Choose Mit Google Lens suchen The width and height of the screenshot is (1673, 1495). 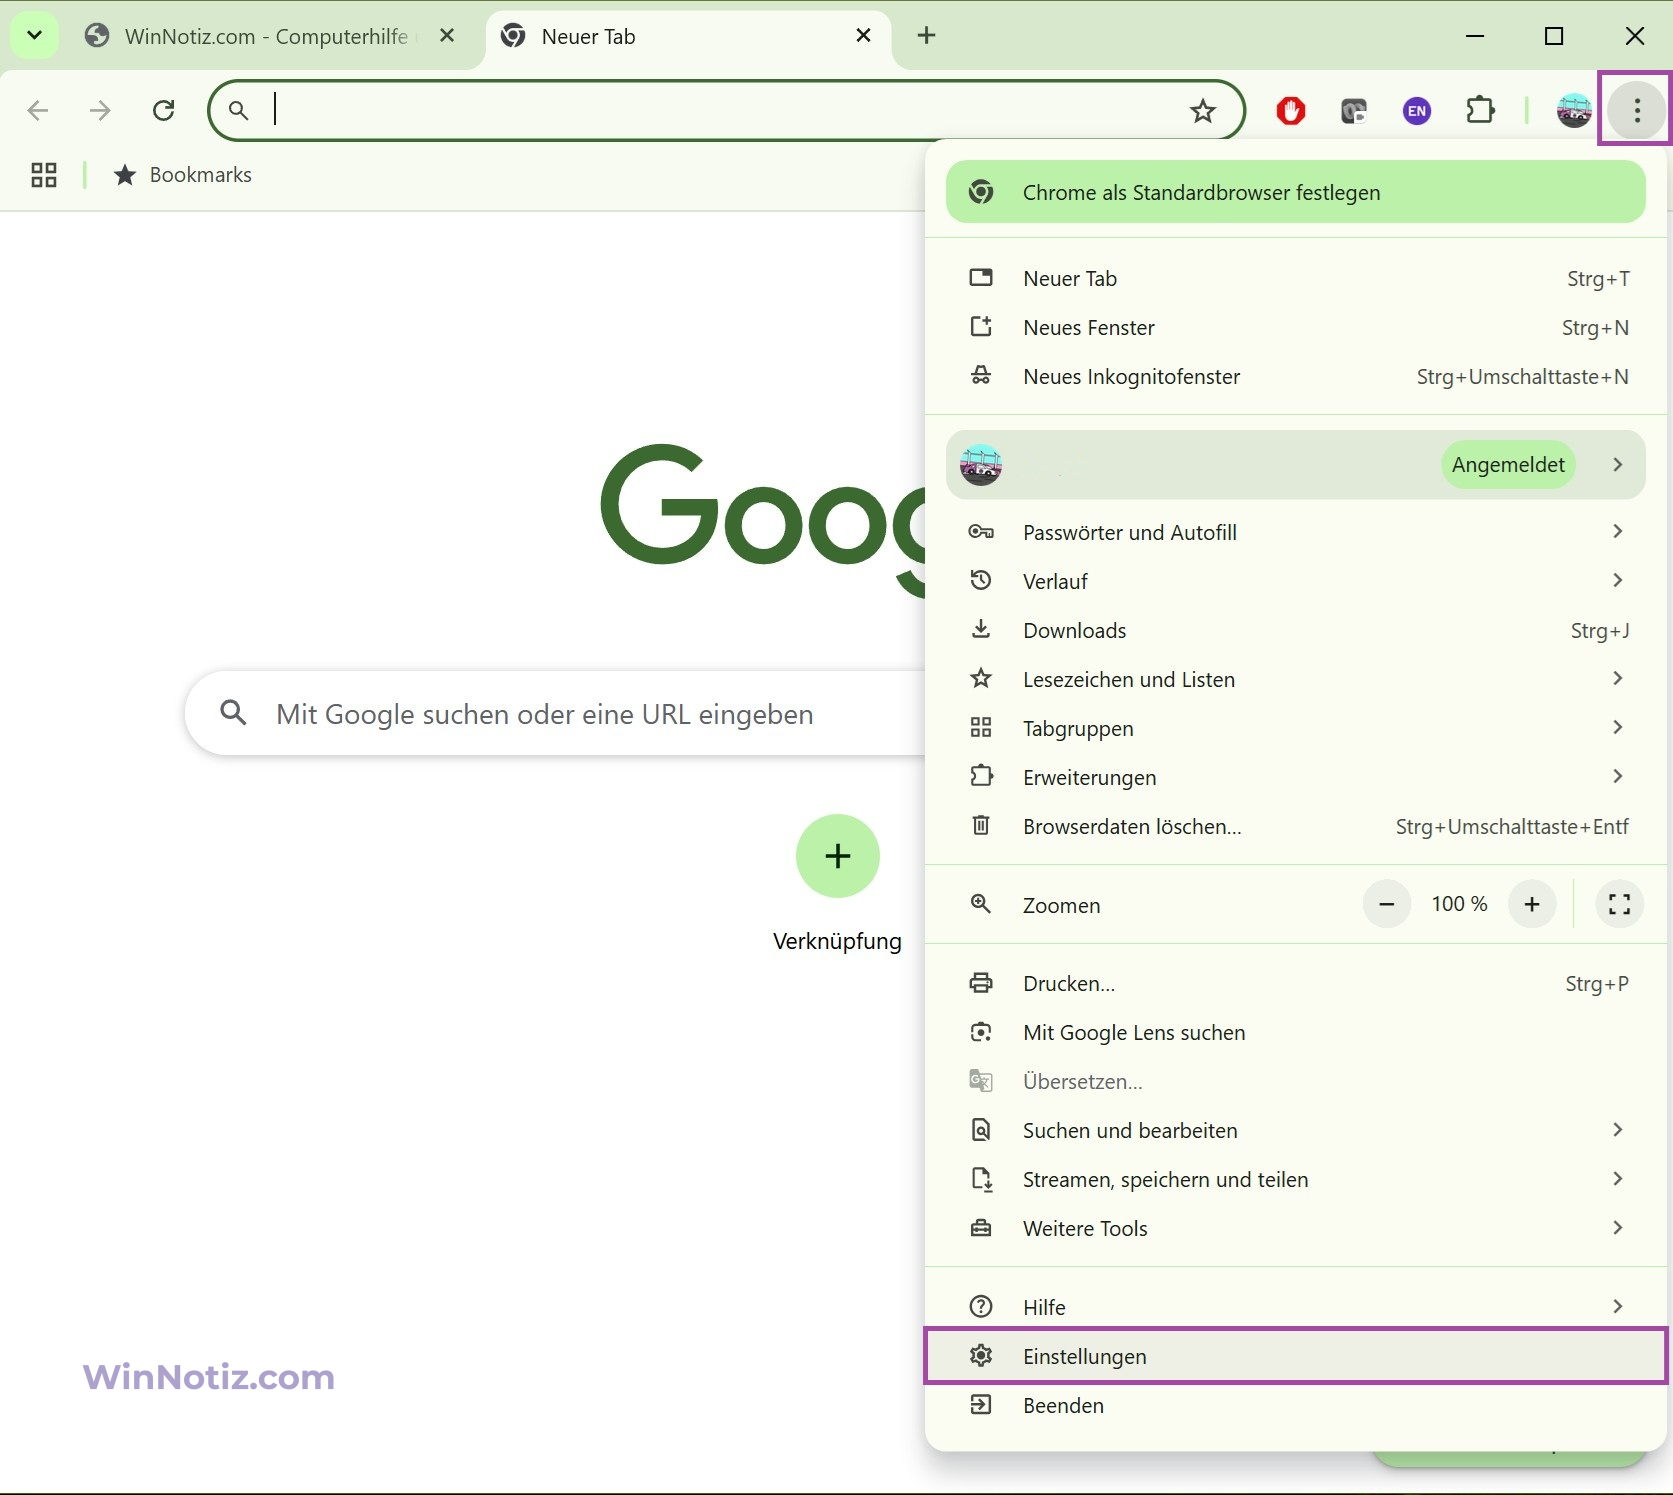coord(1295,1033)
